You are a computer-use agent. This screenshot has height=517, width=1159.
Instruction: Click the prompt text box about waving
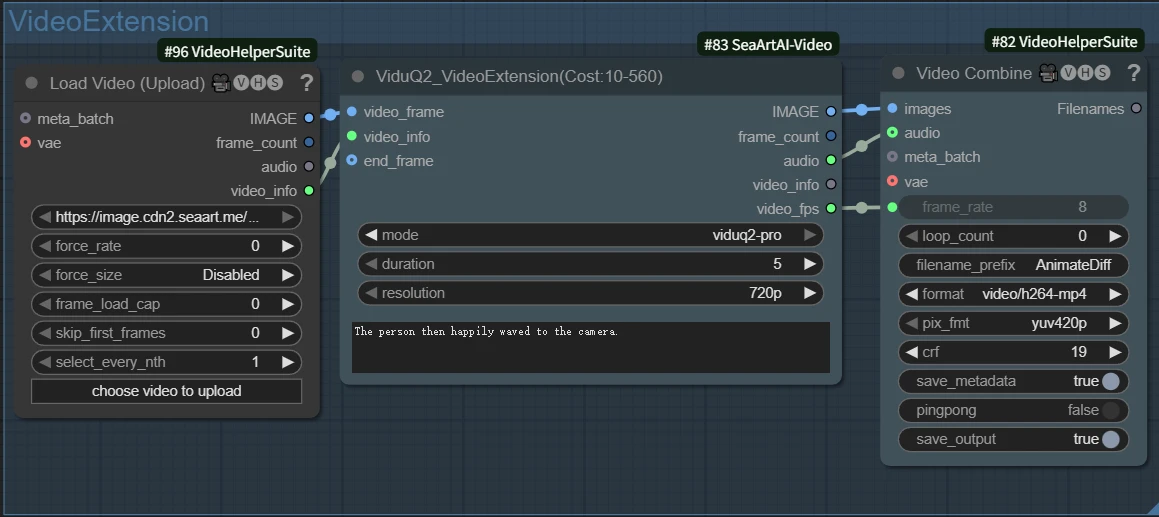click(590, 347)
